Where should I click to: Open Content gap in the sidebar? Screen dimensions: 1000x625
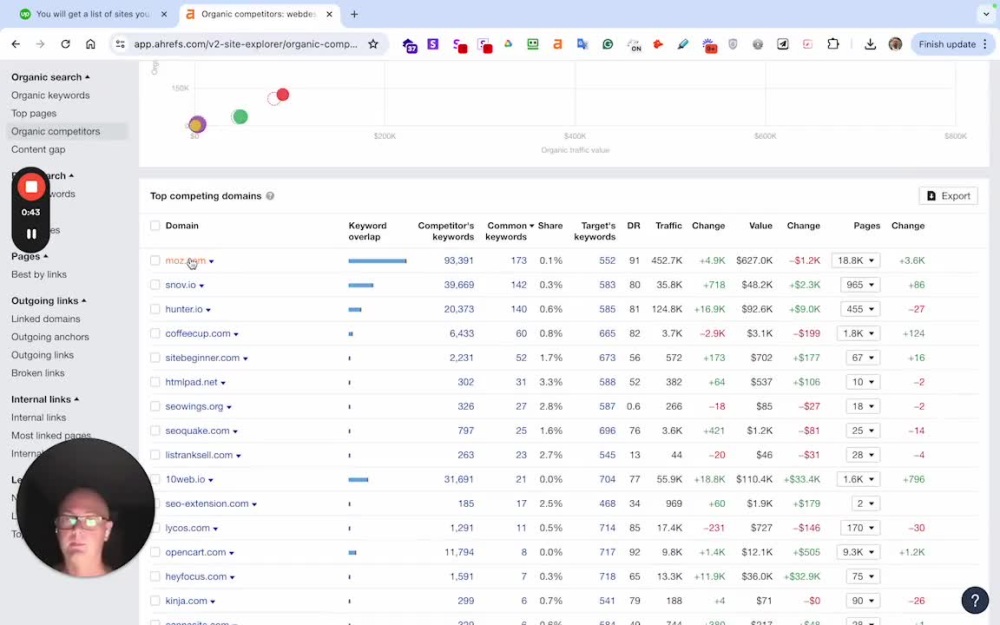point(38,149)
